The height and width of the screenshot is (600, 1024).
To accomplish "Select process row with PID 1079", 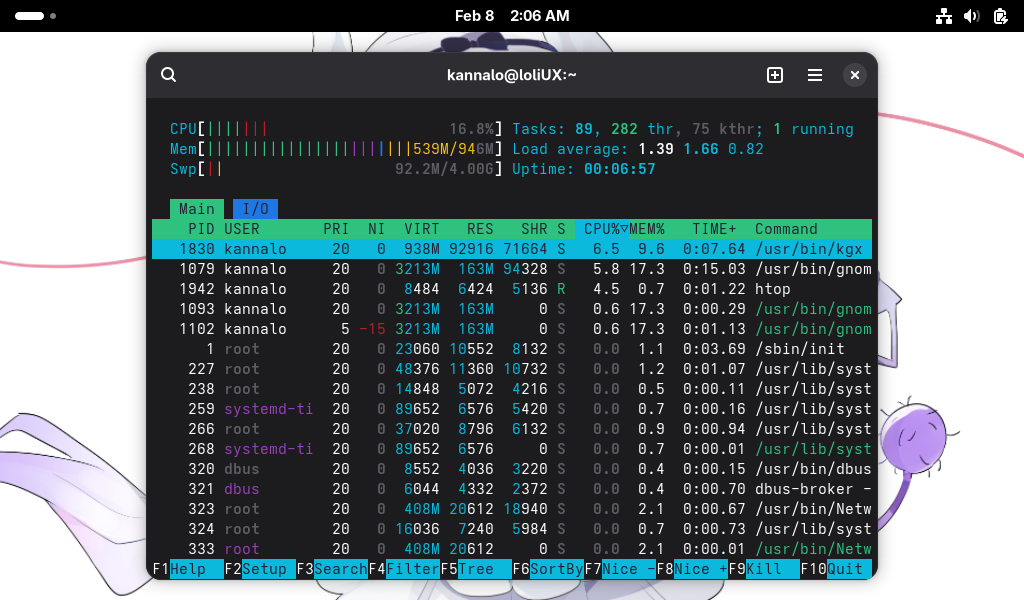I will click(512, 269).
